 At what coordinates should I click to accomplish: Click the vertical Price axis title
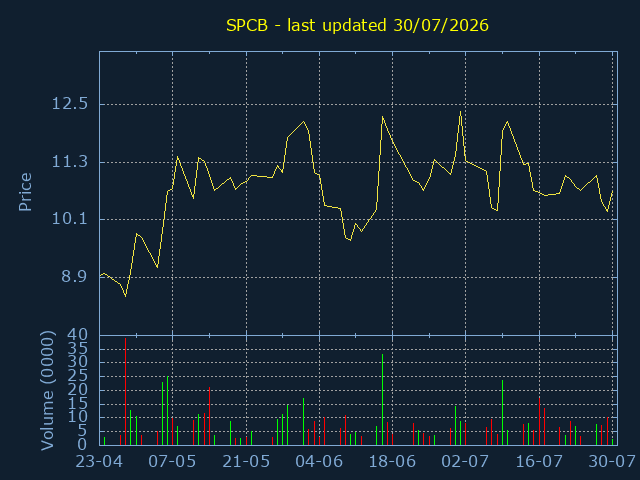click(25, 192)
